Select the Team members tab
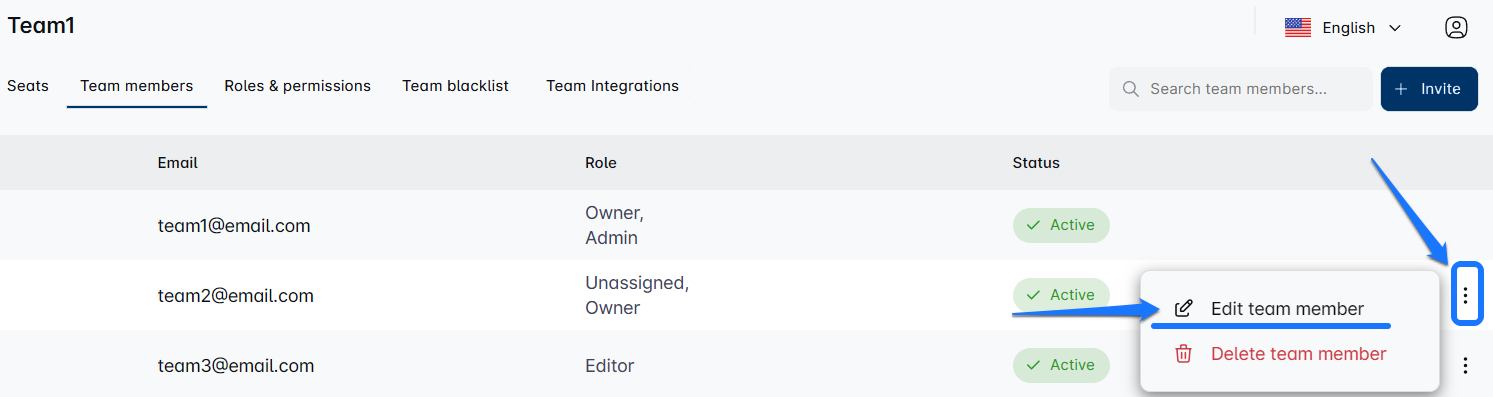Image resolution: width=1493 pixels, height=397 pixels. point(137,86)
